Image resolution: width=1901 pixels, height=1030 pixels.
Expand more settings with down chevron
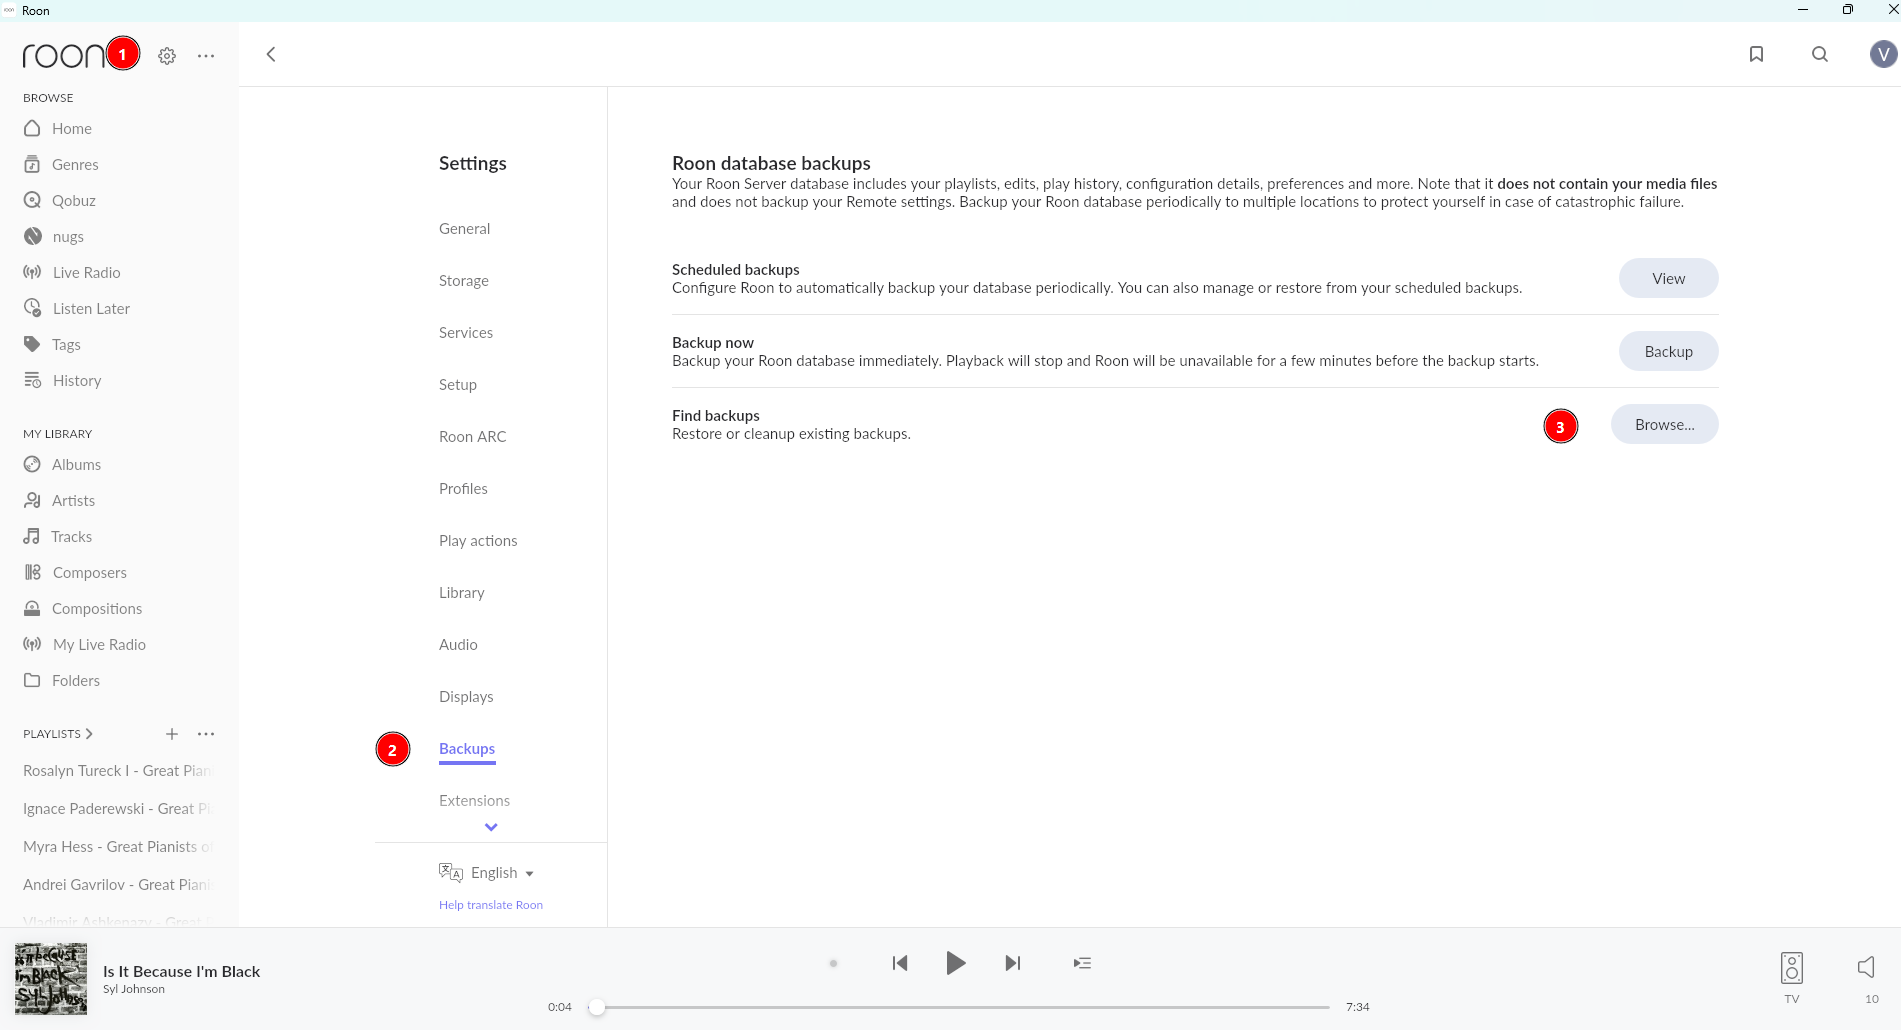[491, 827]
